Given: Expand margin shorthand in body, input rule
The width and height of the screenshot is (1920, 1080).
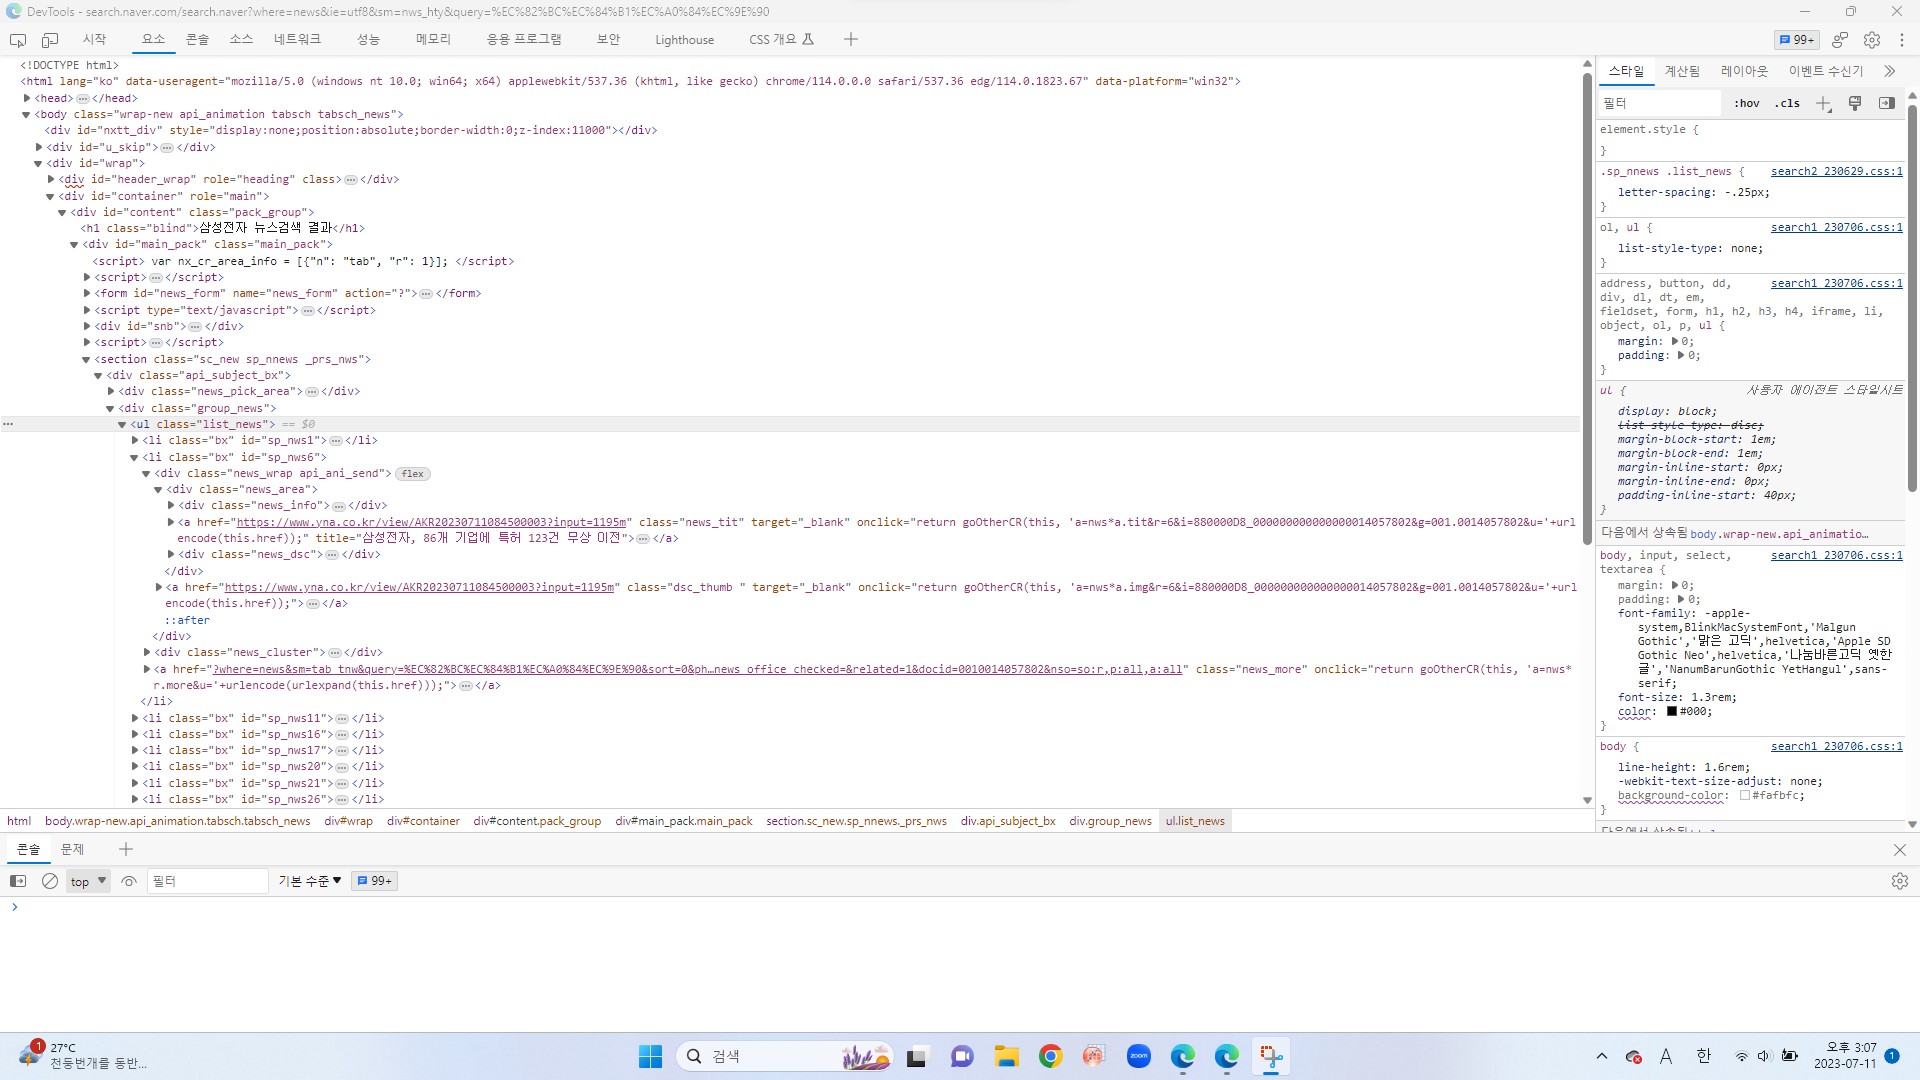Looking at the screenshot, I should [x=1675, y=586].
